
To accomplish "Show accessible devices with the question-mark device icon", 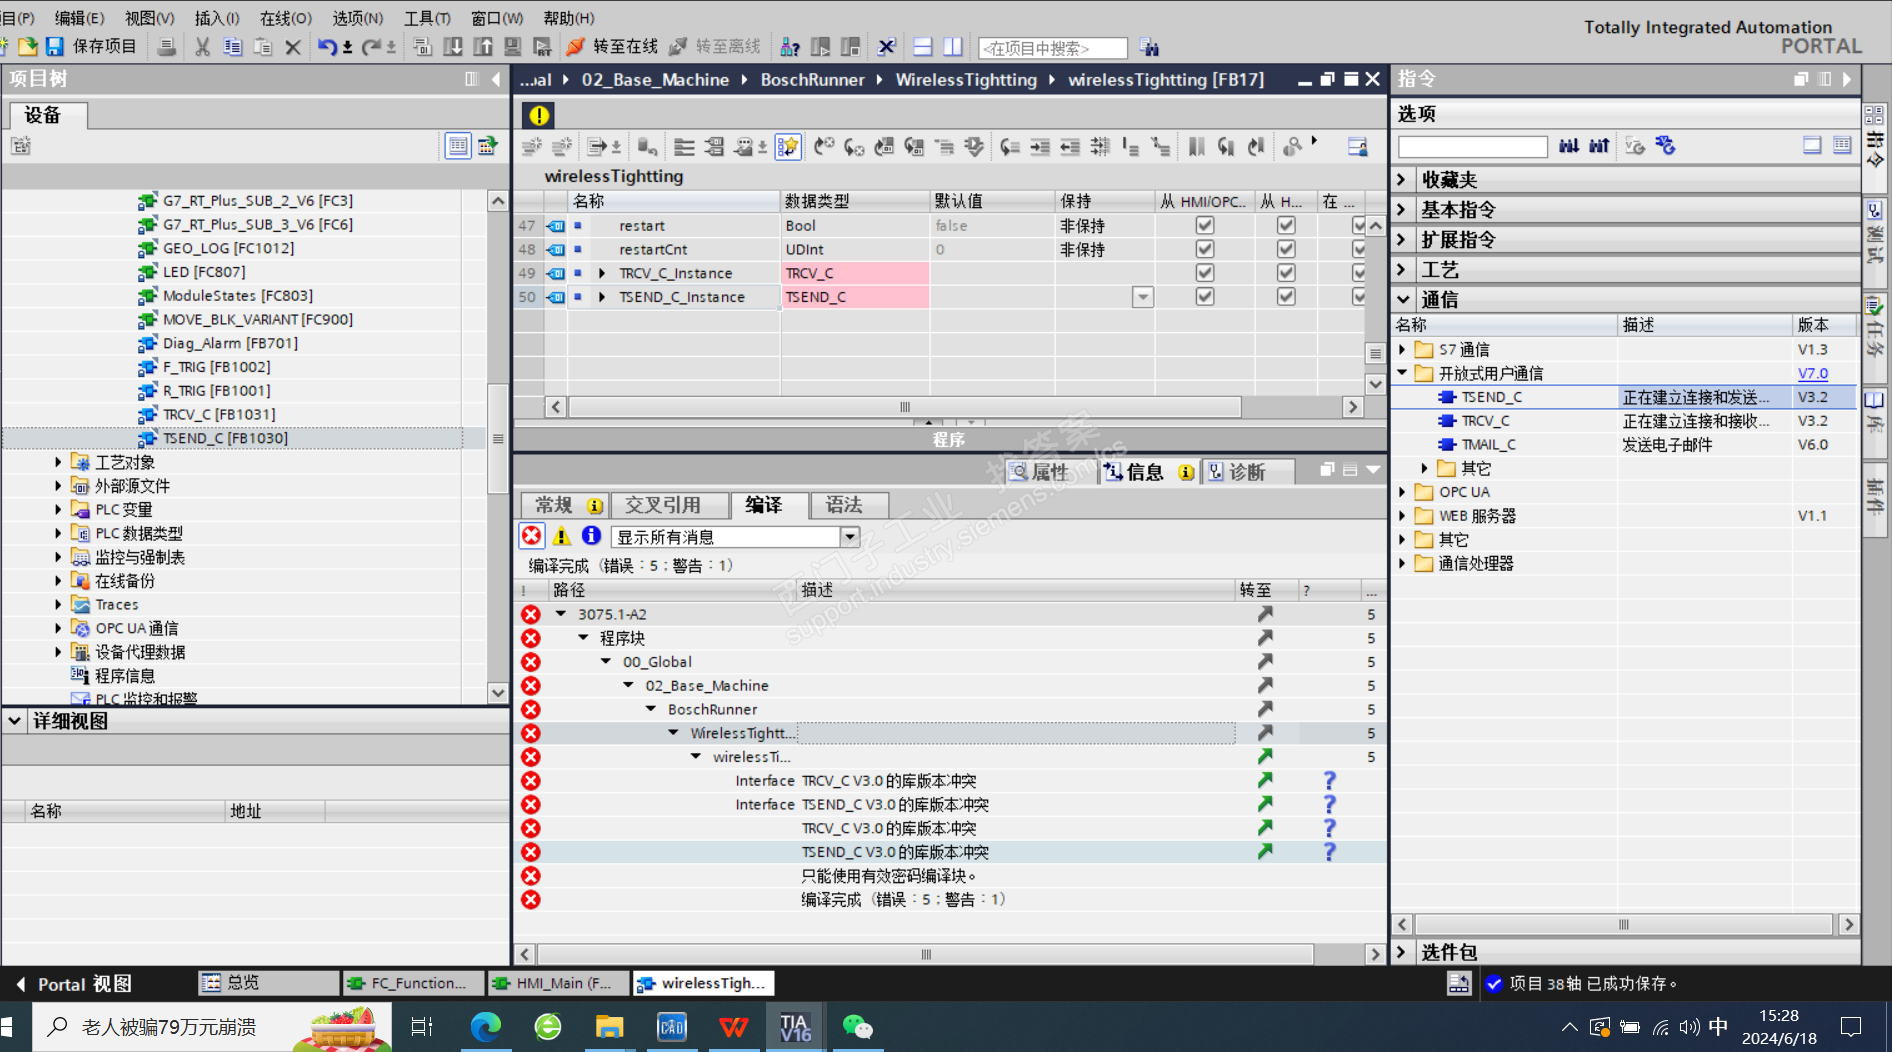I will click(x=790, y=47).
